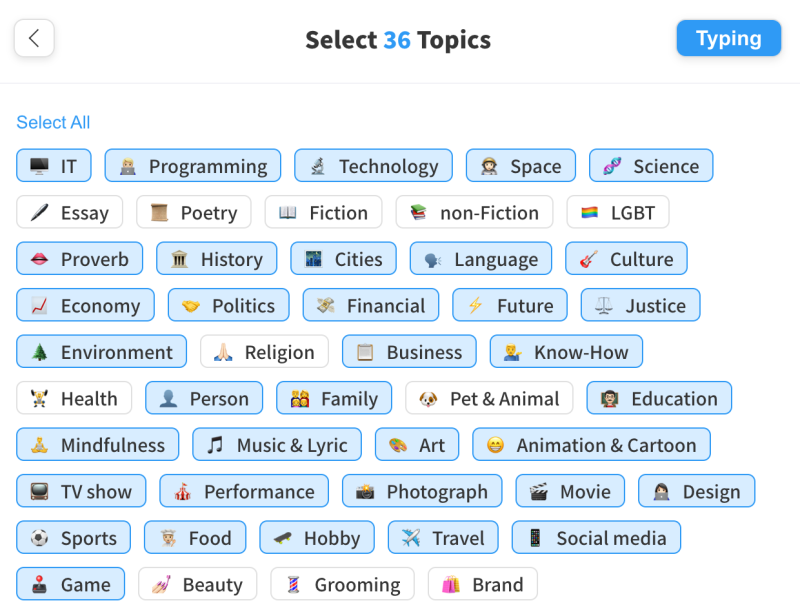This screenshot has width=800, height=603.
Task: Turn off the Animation & Cartoon topic
Action: pyautogui.click(x=591, y=444)
